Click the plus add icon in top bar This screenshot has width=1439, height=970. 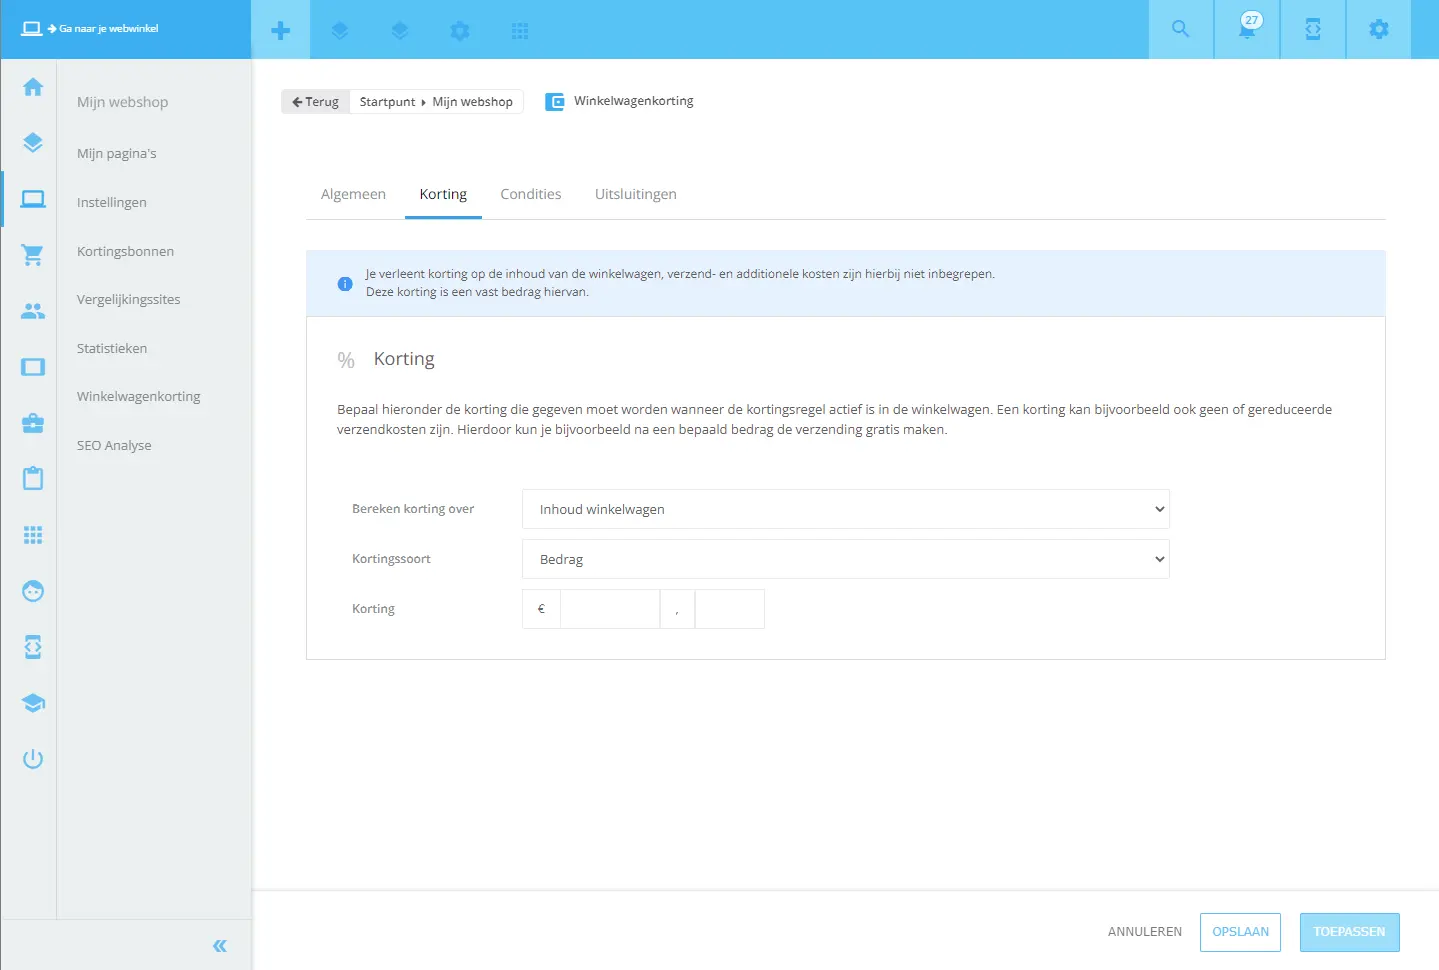coord(281,30)
